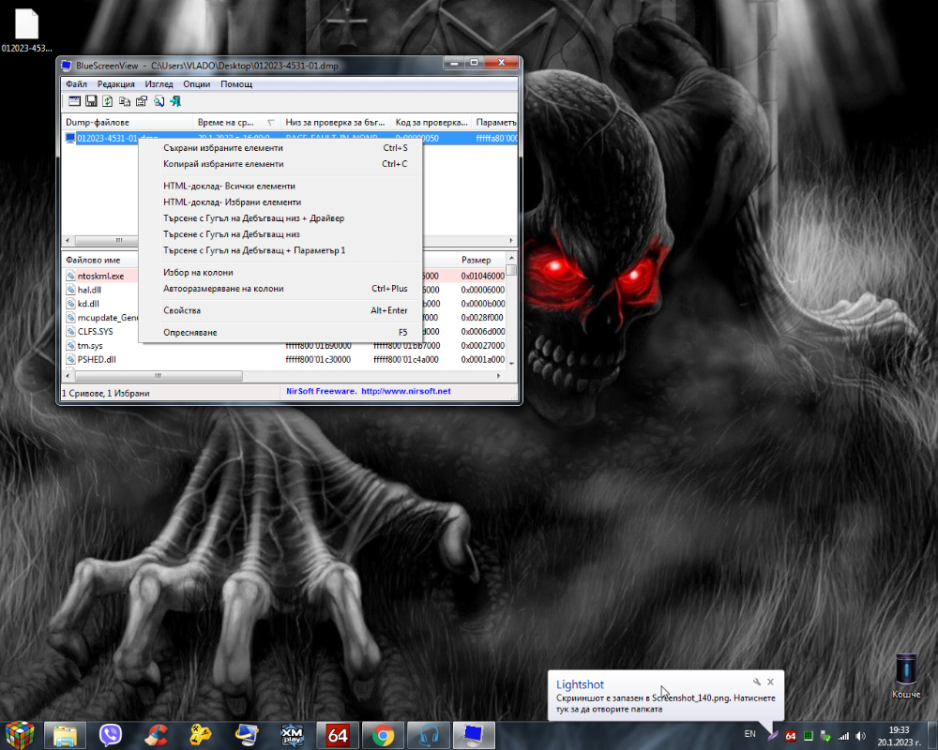The image size is (938, 750).
Task: Sort by Файлово име column header
Action: coord(93,260)
